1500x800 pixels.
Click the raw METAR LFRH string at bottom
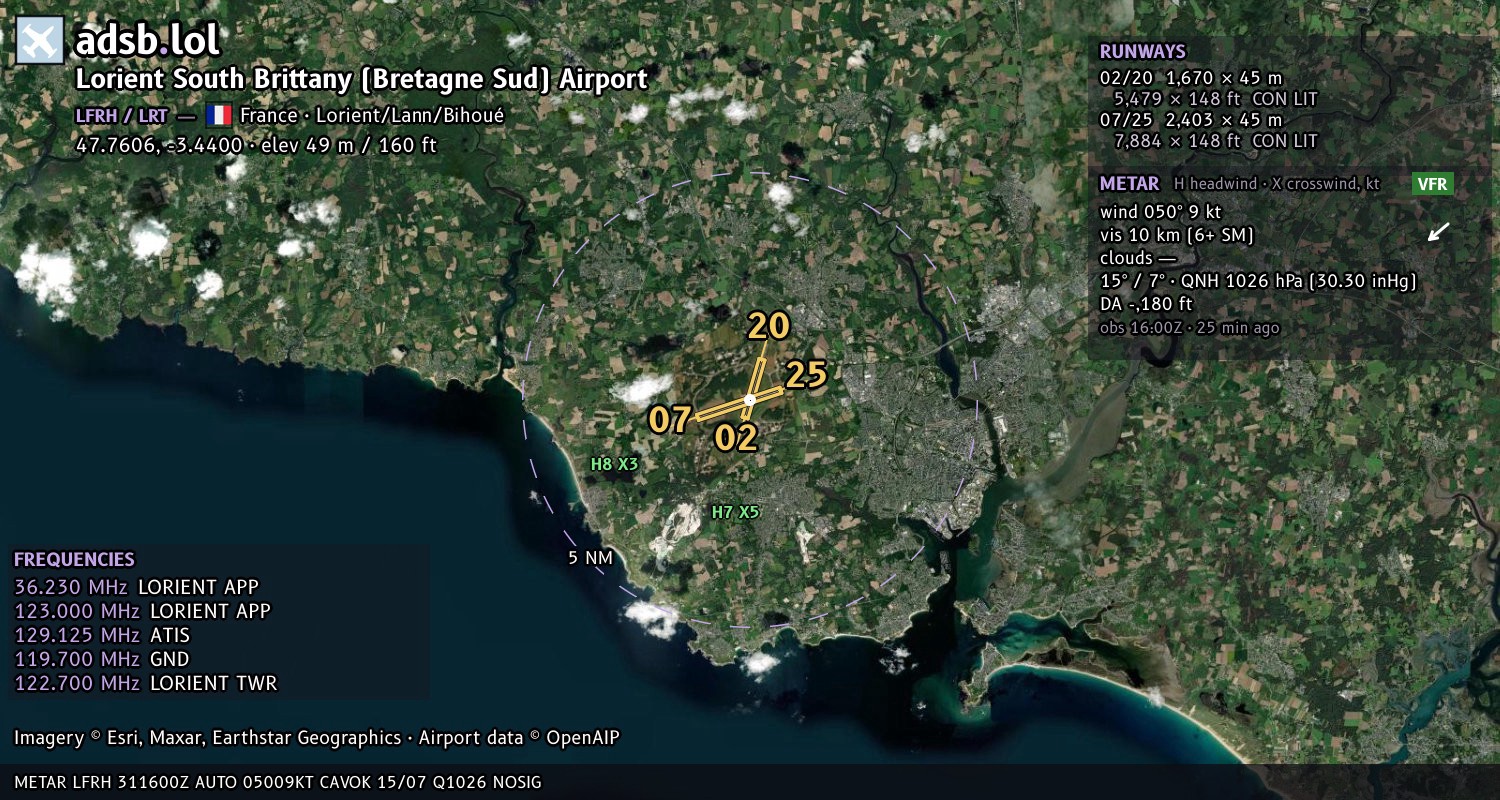(278, 782)
